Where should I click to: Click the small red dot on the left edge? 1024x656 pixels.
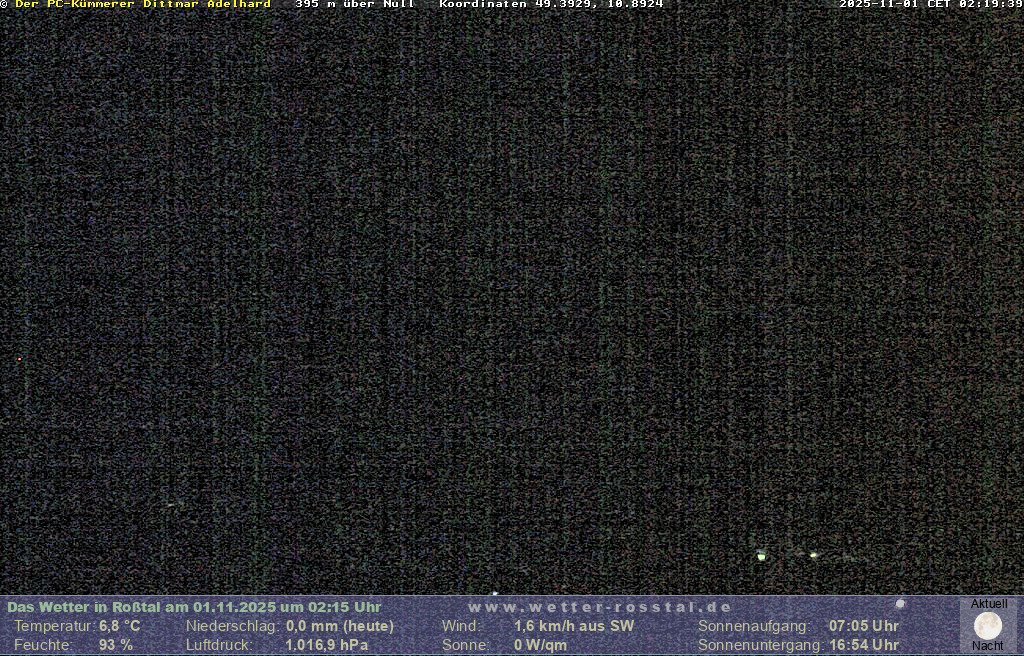coord(19,359)
